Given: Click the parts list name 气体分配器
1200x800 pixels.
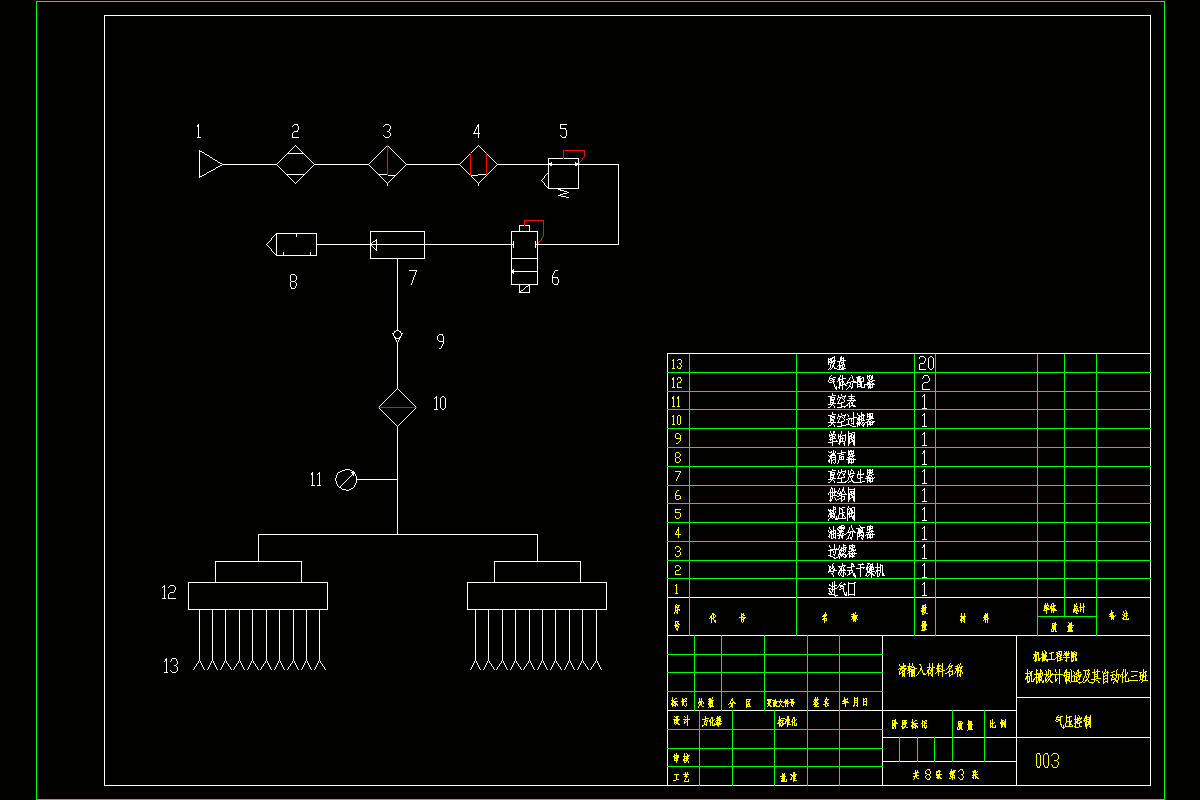Looking at the screenshot, I should 851,382.
